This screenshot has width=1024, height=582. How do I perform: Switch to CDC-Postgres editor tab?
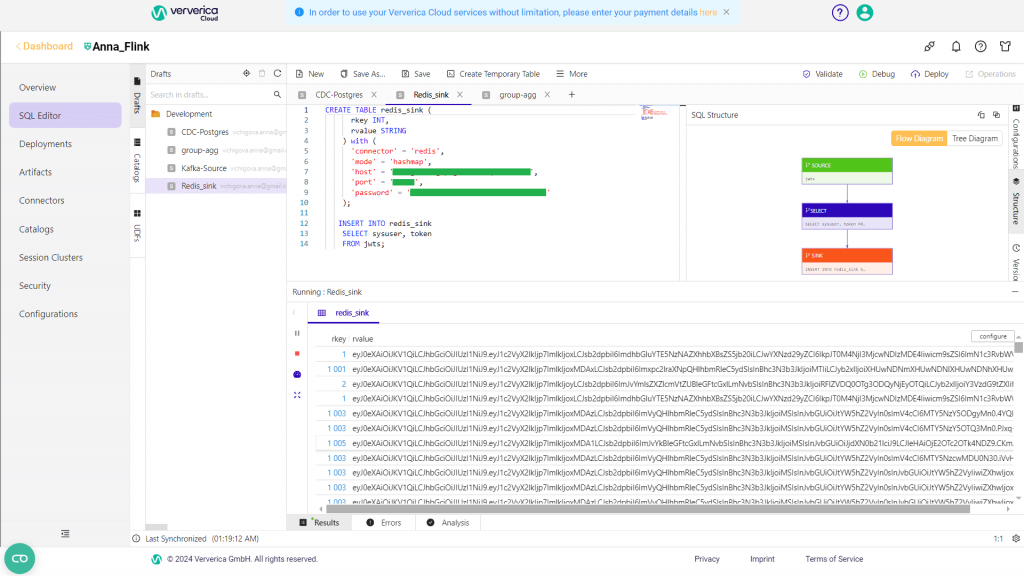[x=338, y=95]
